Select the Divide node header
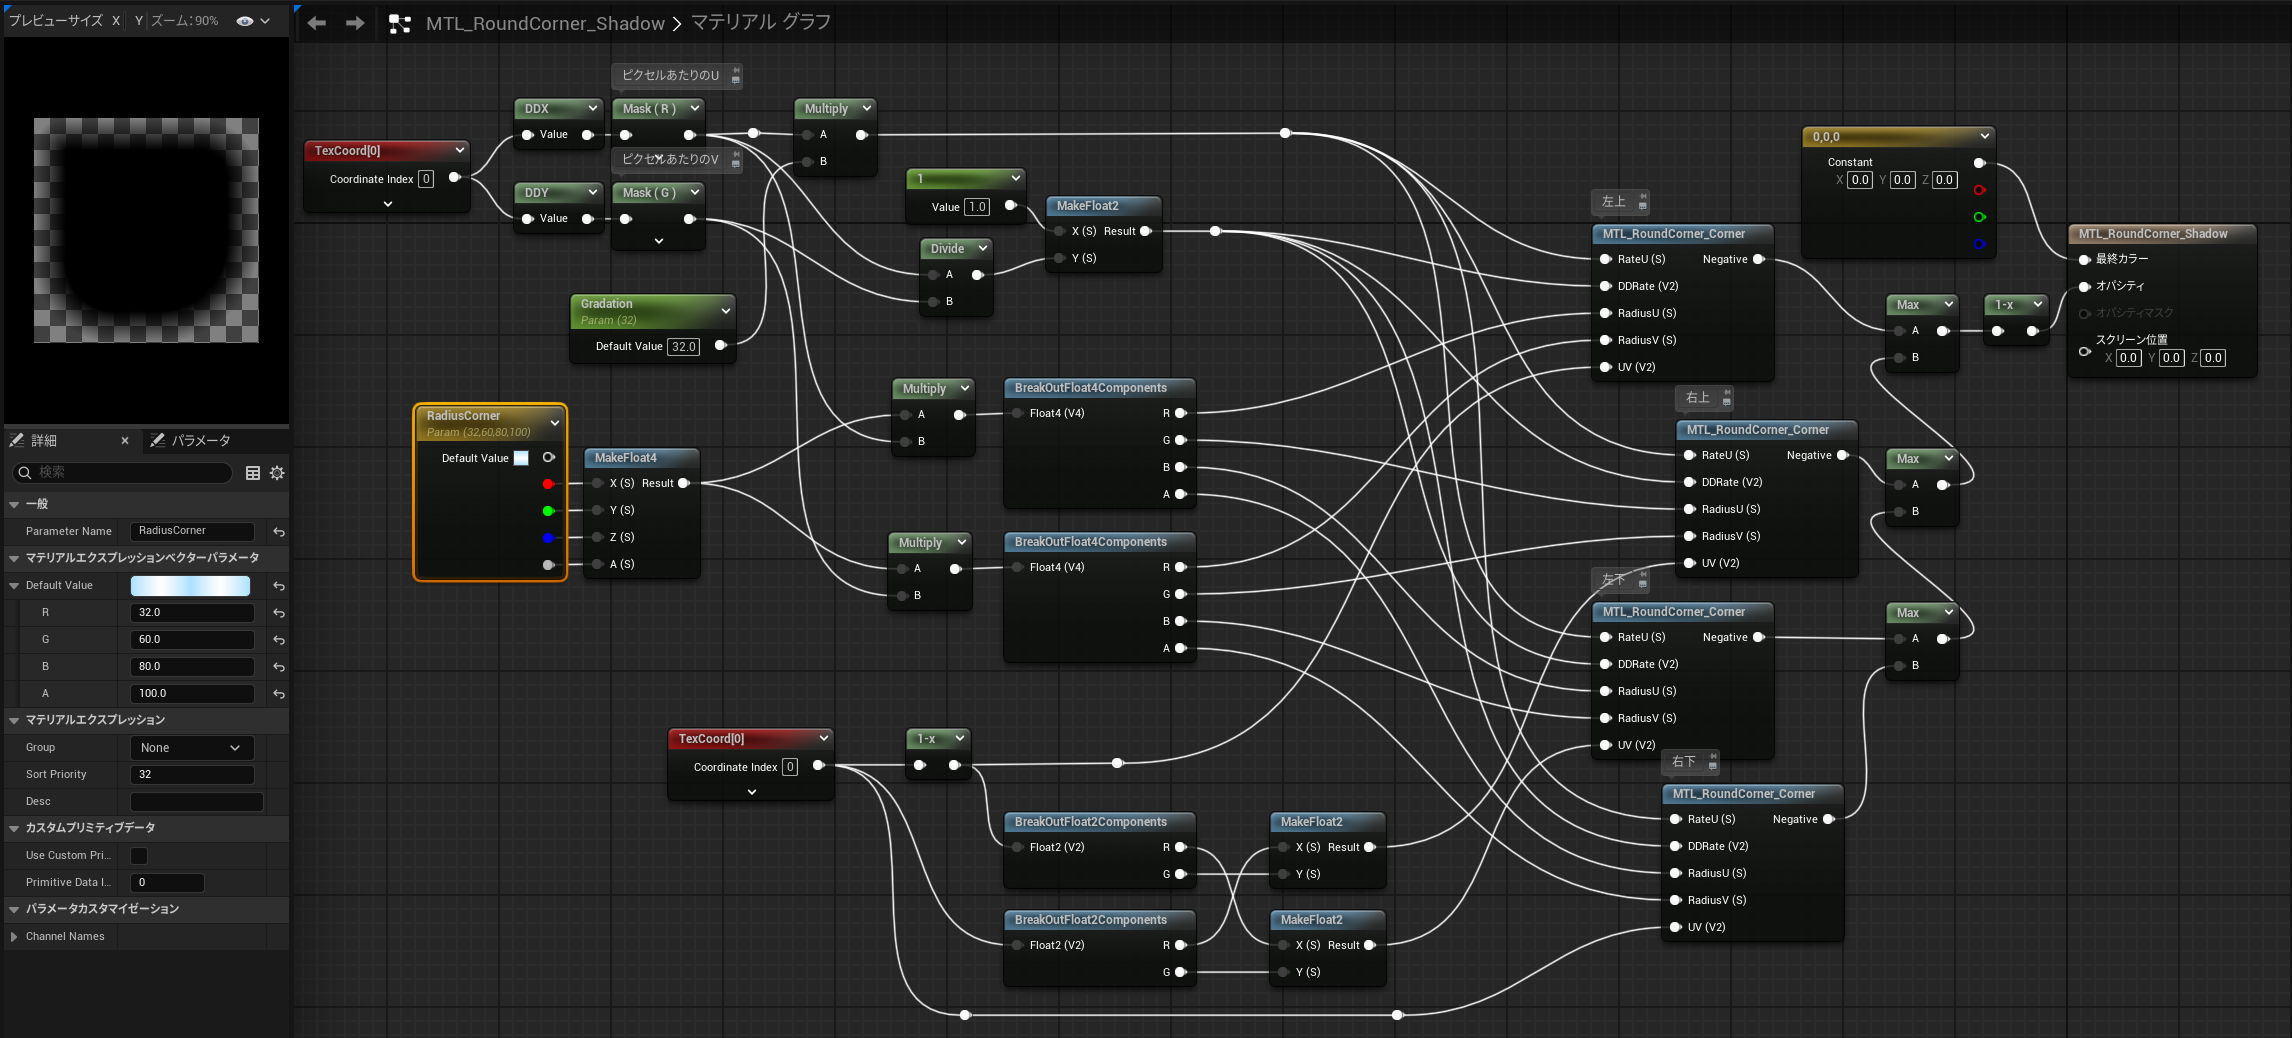Viewport: 2292px width, 1038px height. [955, 249]
